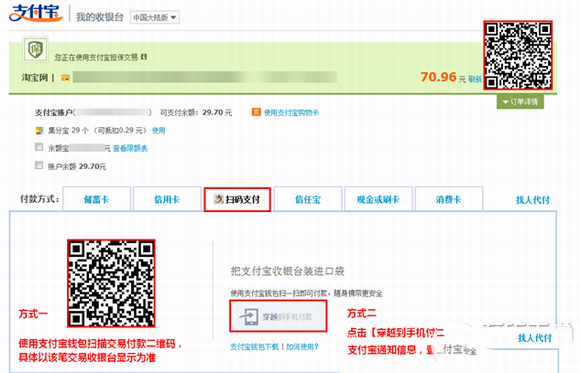Switch to the 消费卡 tab

449,199
